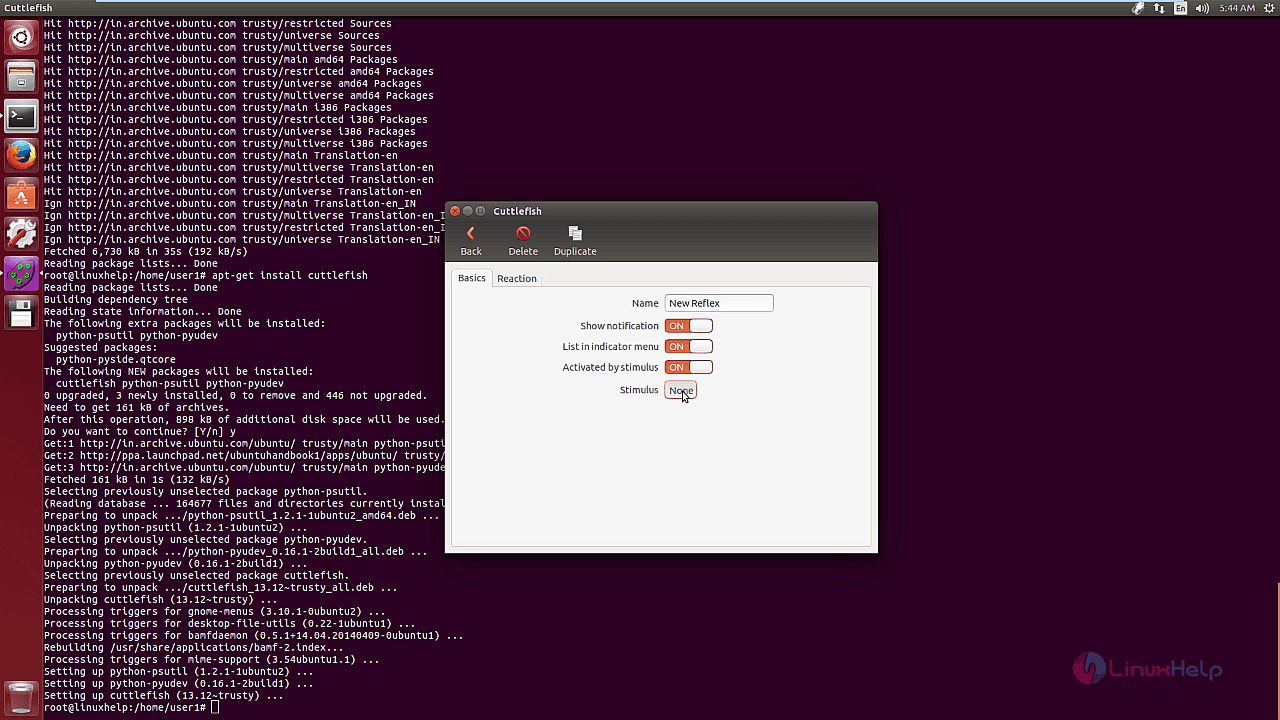Launch Firefox from the dock
This screenshot has width=1280, height=720.
21,155
